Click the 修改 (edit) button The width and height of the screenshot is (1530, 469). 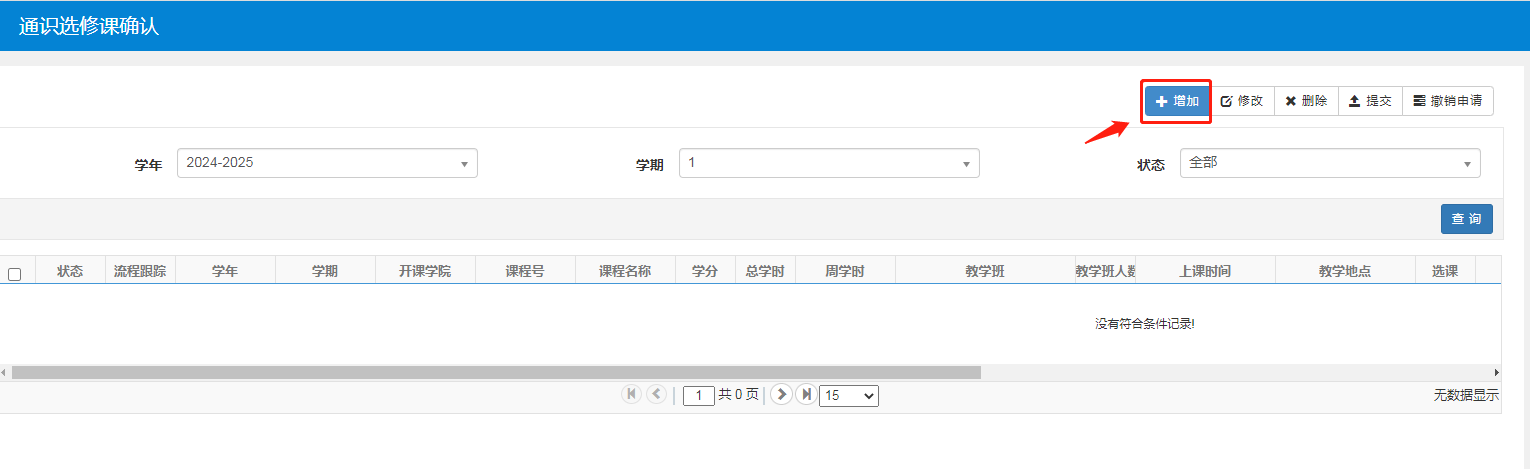point(1242,101)
